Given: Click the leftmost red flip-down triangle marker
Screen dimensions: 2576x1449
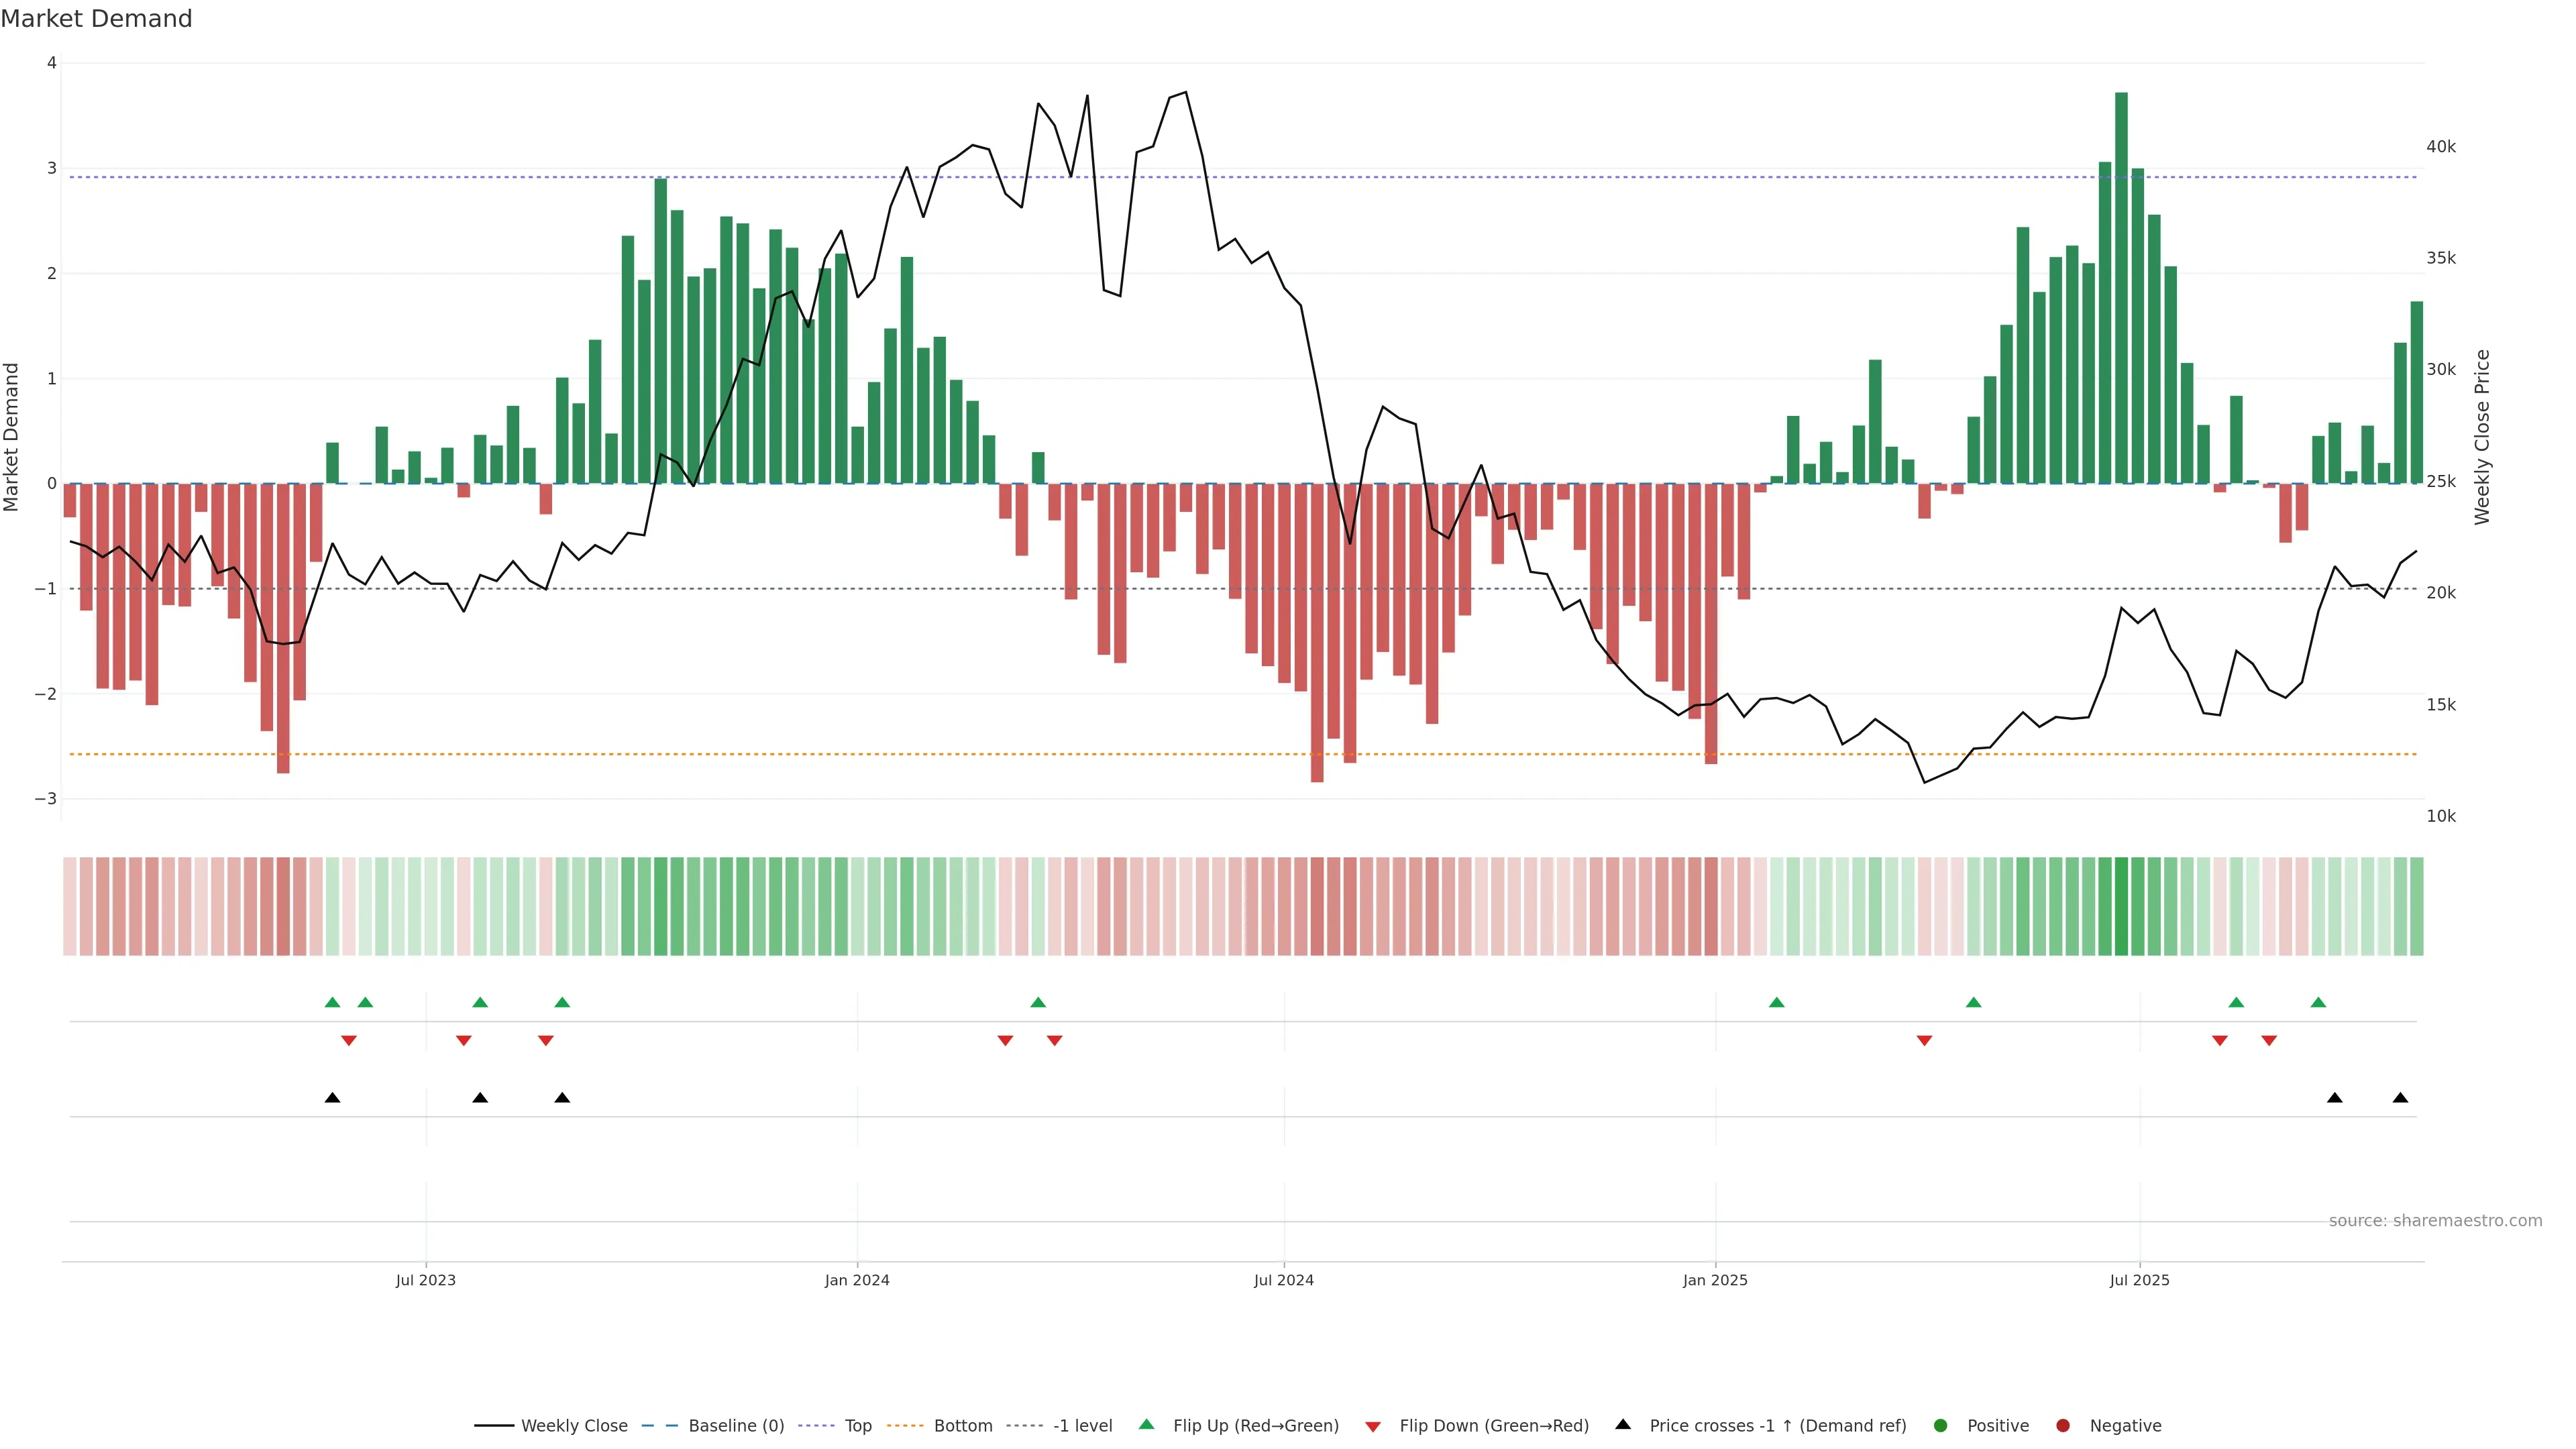Looking at the screenshot, I should coord(349,1041).
